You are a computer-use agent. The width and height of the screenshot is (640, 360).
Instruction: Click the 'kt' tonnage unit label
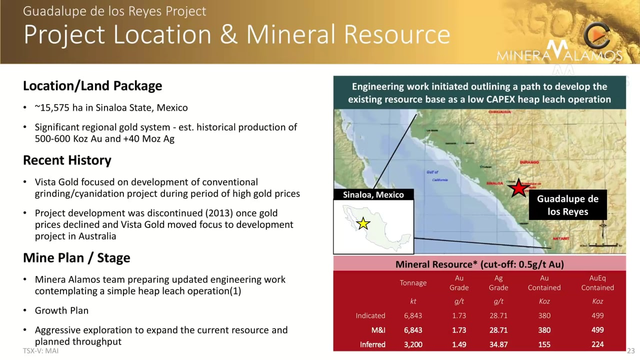click(x=413, y=301)
